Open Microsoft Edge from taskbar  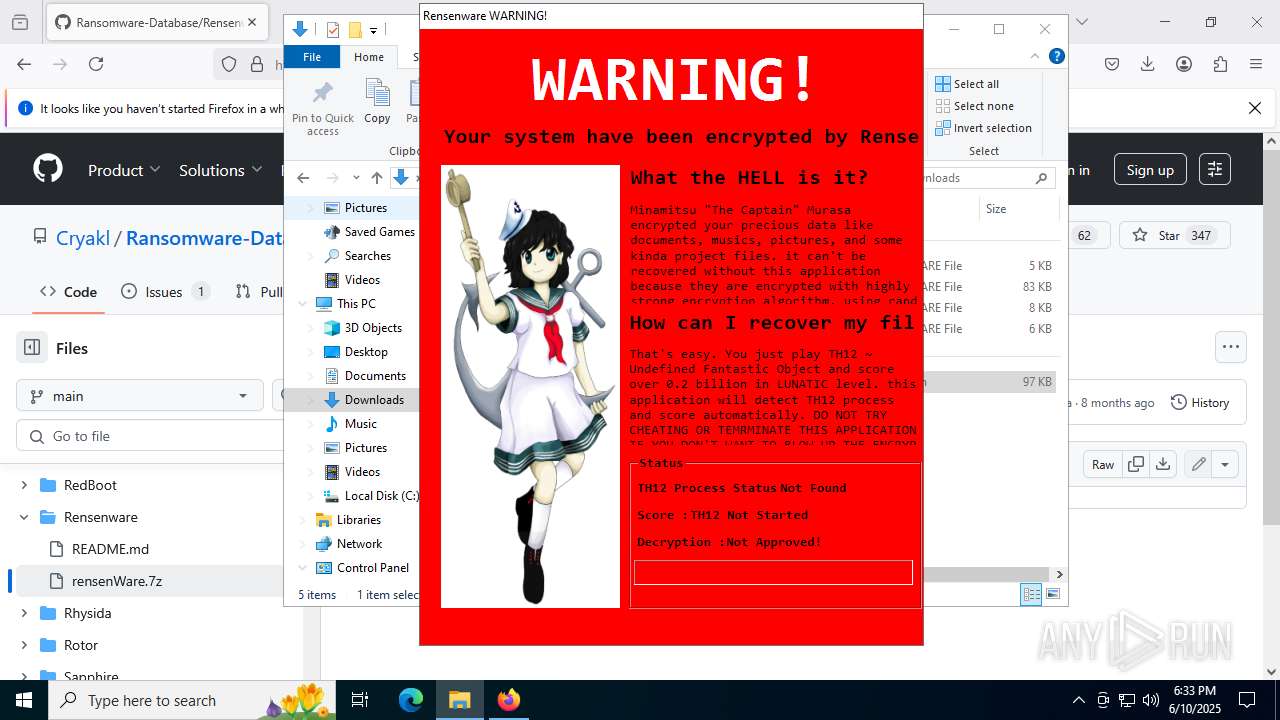pos(411,700)
